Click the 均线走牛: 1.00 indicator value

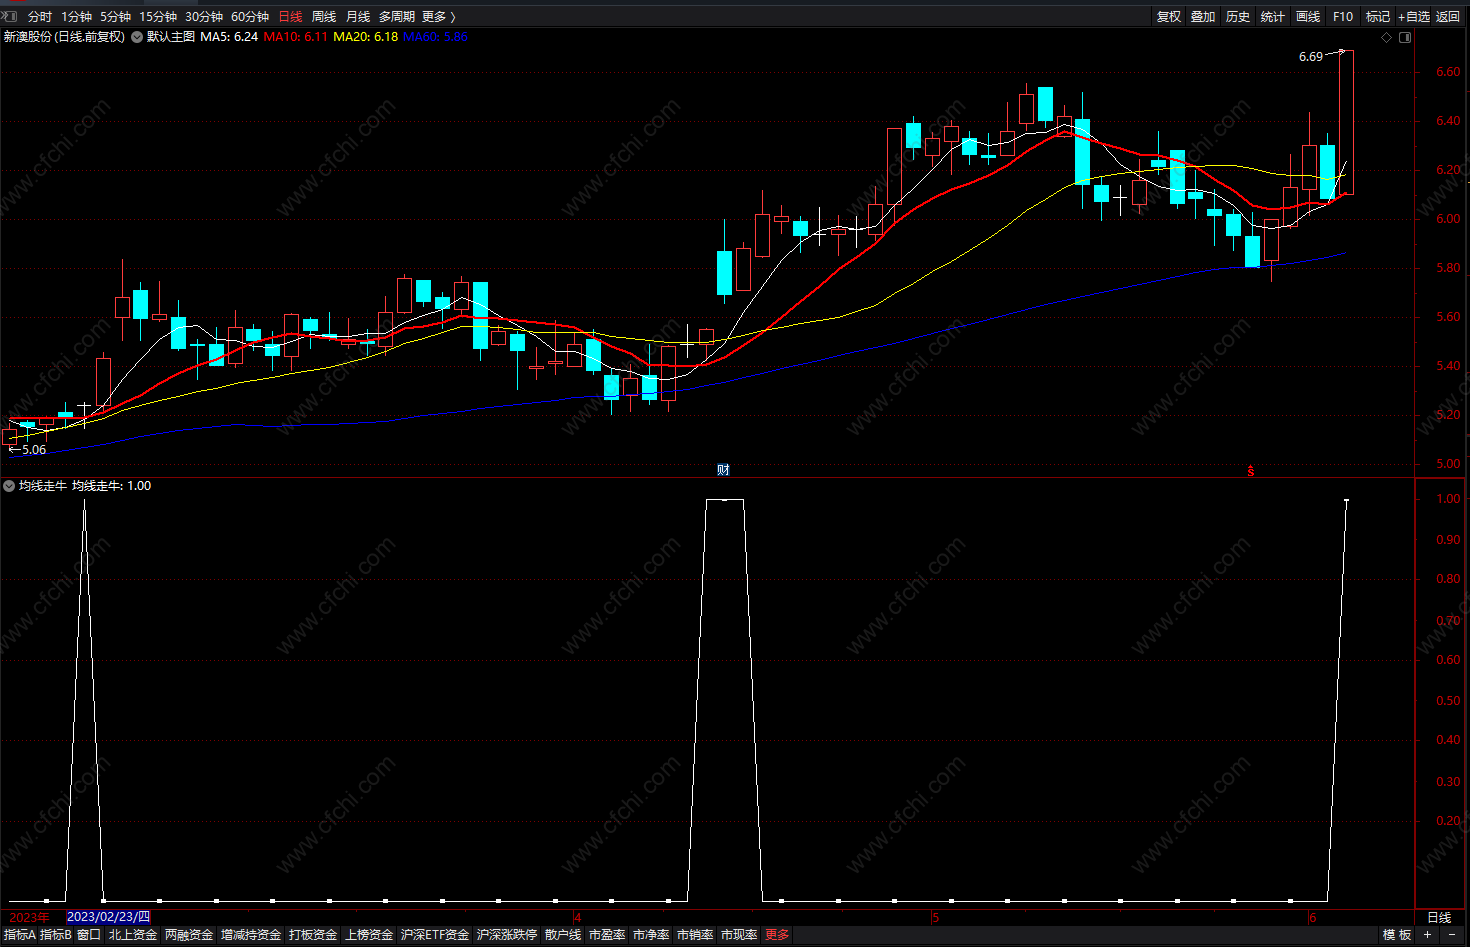pyautogui.click(x=111, y=486)
